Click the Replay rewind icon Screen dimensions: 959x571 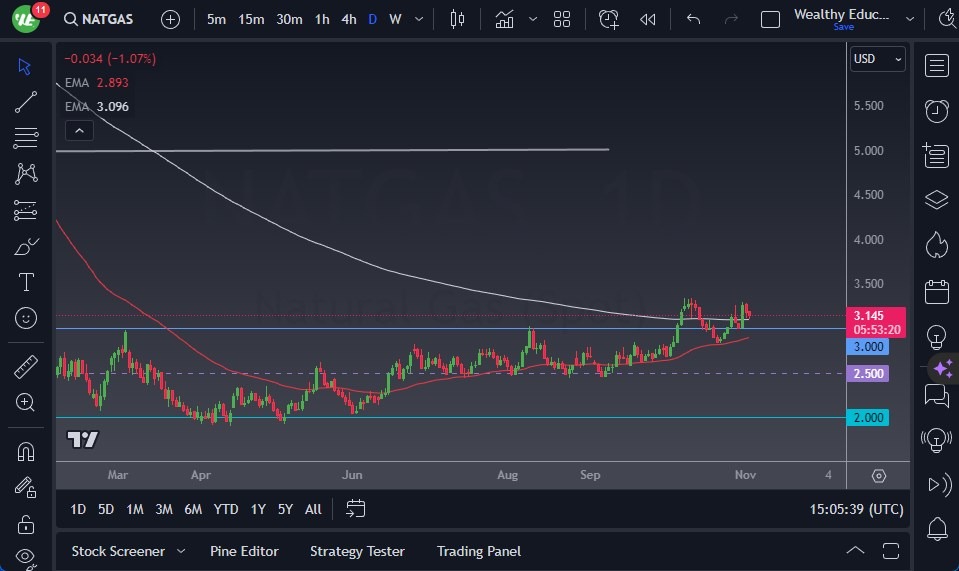tap(648, 19)
